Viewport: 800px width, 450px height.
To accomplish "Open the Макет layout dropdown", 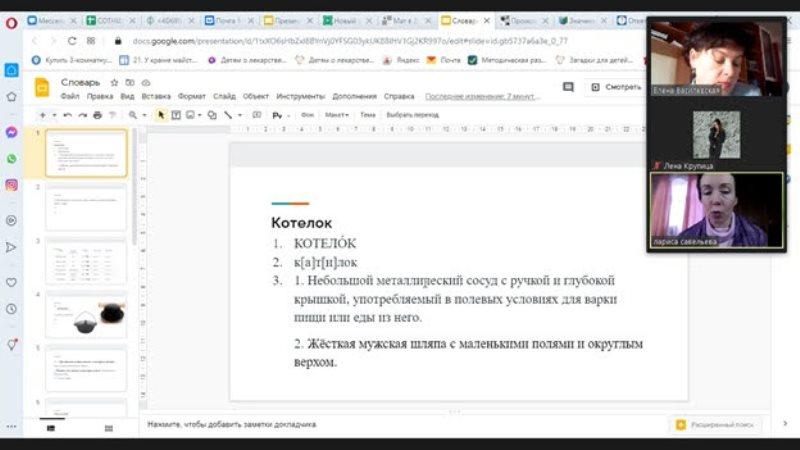I will point(336,115).
